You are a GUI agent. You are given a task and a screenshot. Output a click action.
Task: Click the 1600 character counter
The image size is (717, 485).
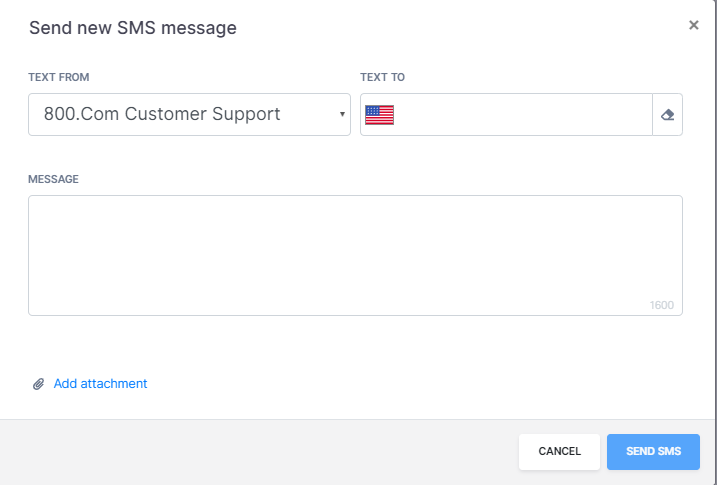(662, 305)
